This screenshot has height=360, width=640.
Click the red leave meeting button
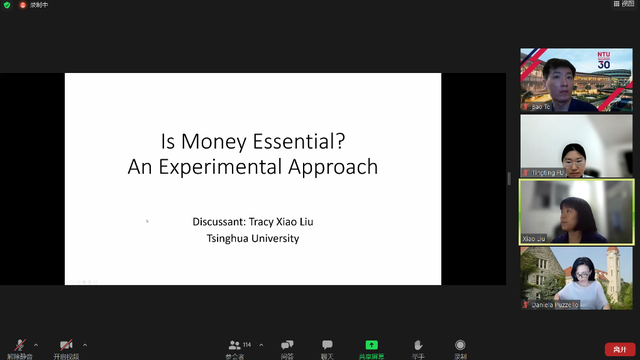click(x=620, y=349)
